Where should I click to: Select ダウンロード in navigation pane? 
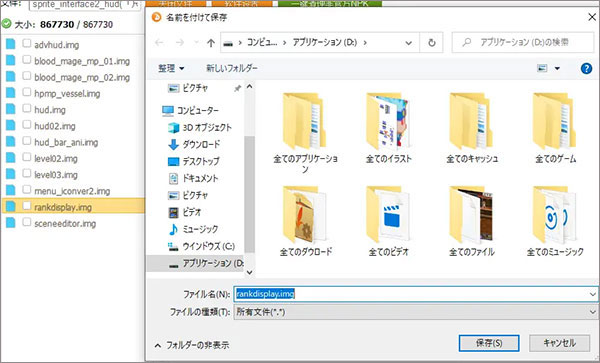(x=194, y=144)
